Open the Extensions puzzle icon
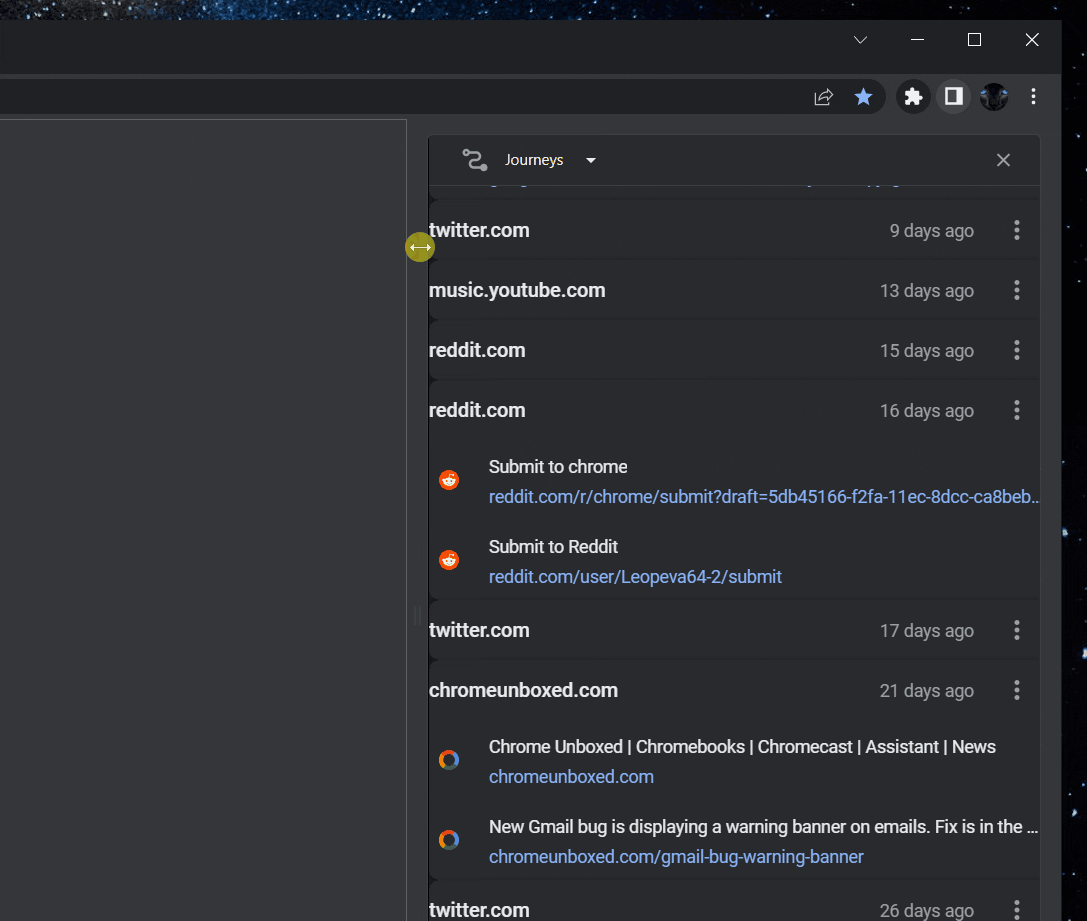This screenshot has width=1087, height=921. [913, 96]
